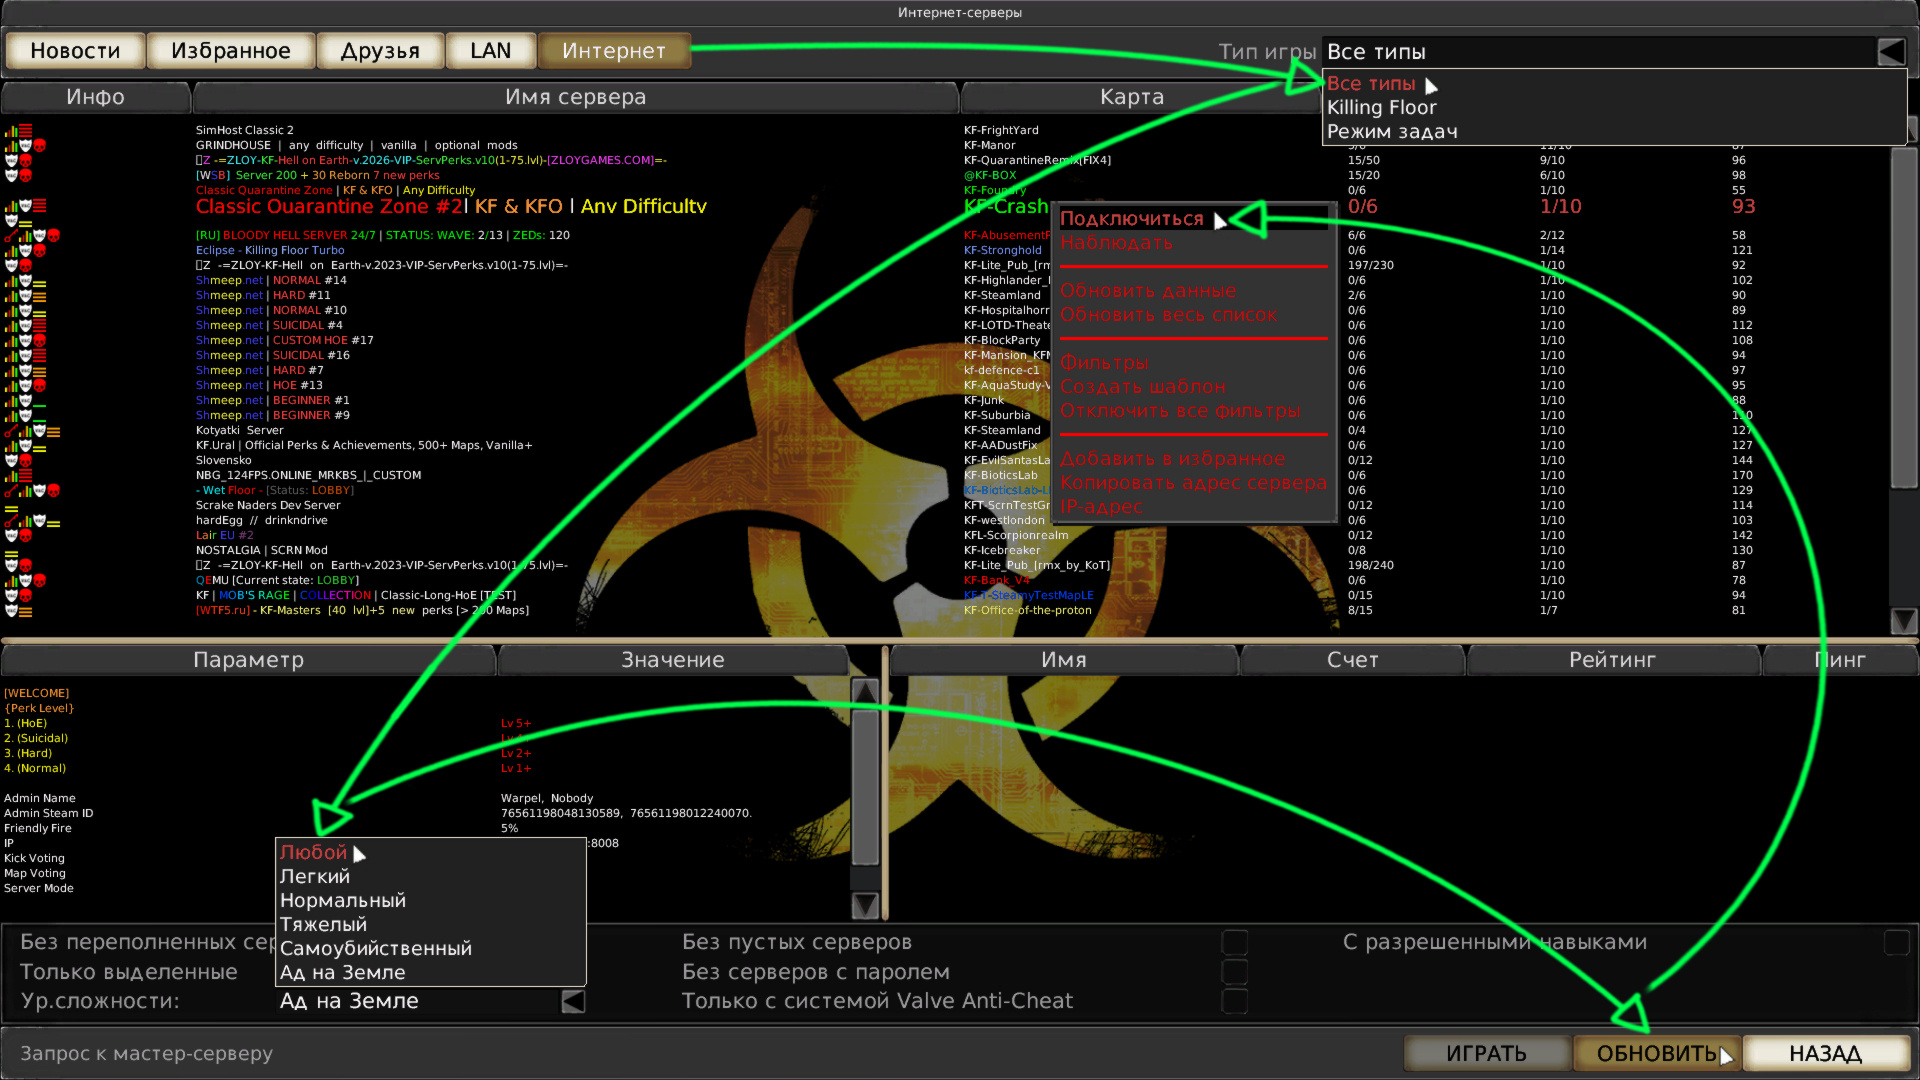Viewport: 1920px width, 1080px height.
Task: Click the 'НАЗАД' button
Action: click(x=1825, y=1053)
